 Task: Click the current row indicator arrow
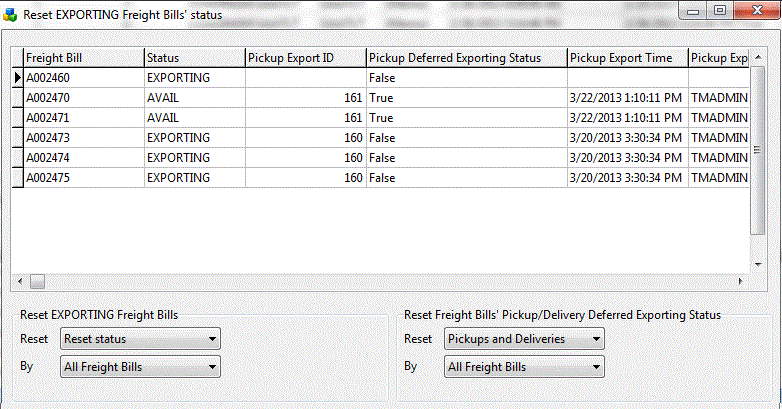[x=17, y=77]
